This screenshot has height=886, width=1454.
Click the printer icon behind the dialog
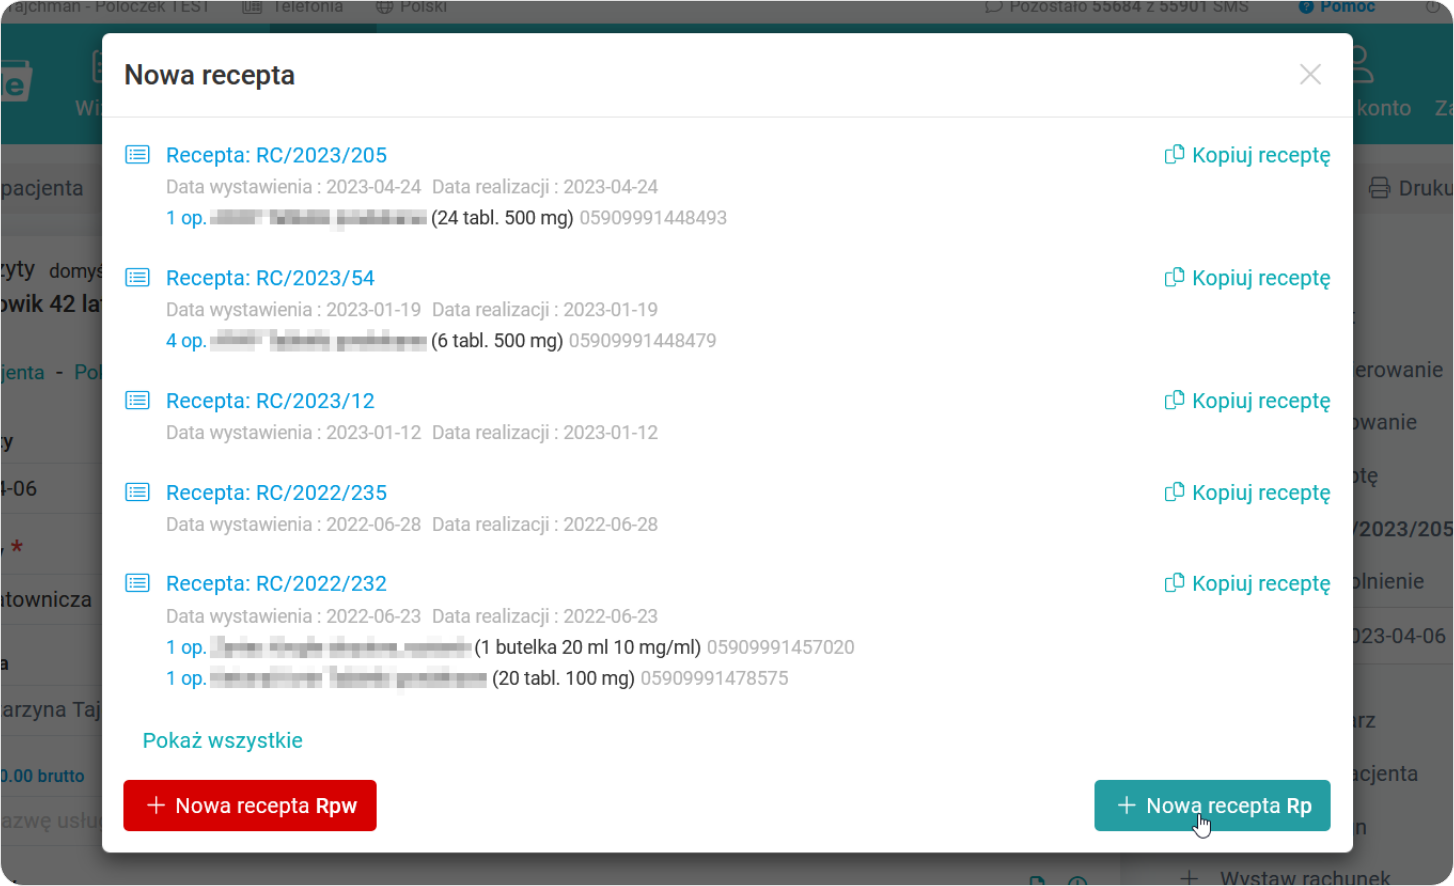tap(1379, 188)
